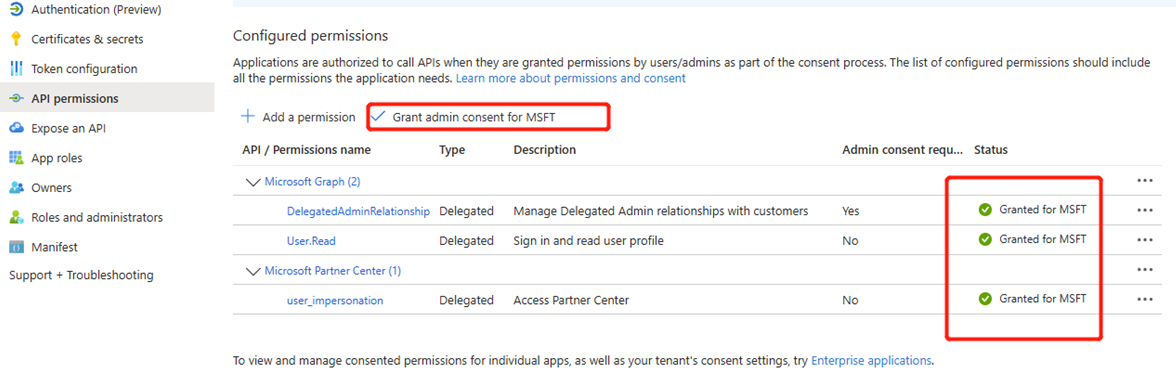Click the Certificates & secrets key icon

click(x=16, y=39)
